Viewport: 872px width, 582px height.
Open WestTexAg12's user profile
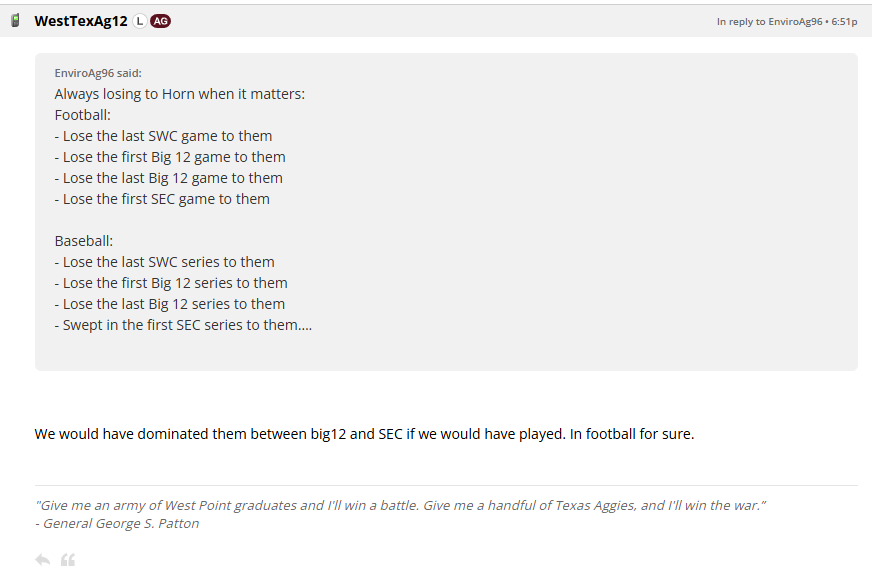[81, 21]
